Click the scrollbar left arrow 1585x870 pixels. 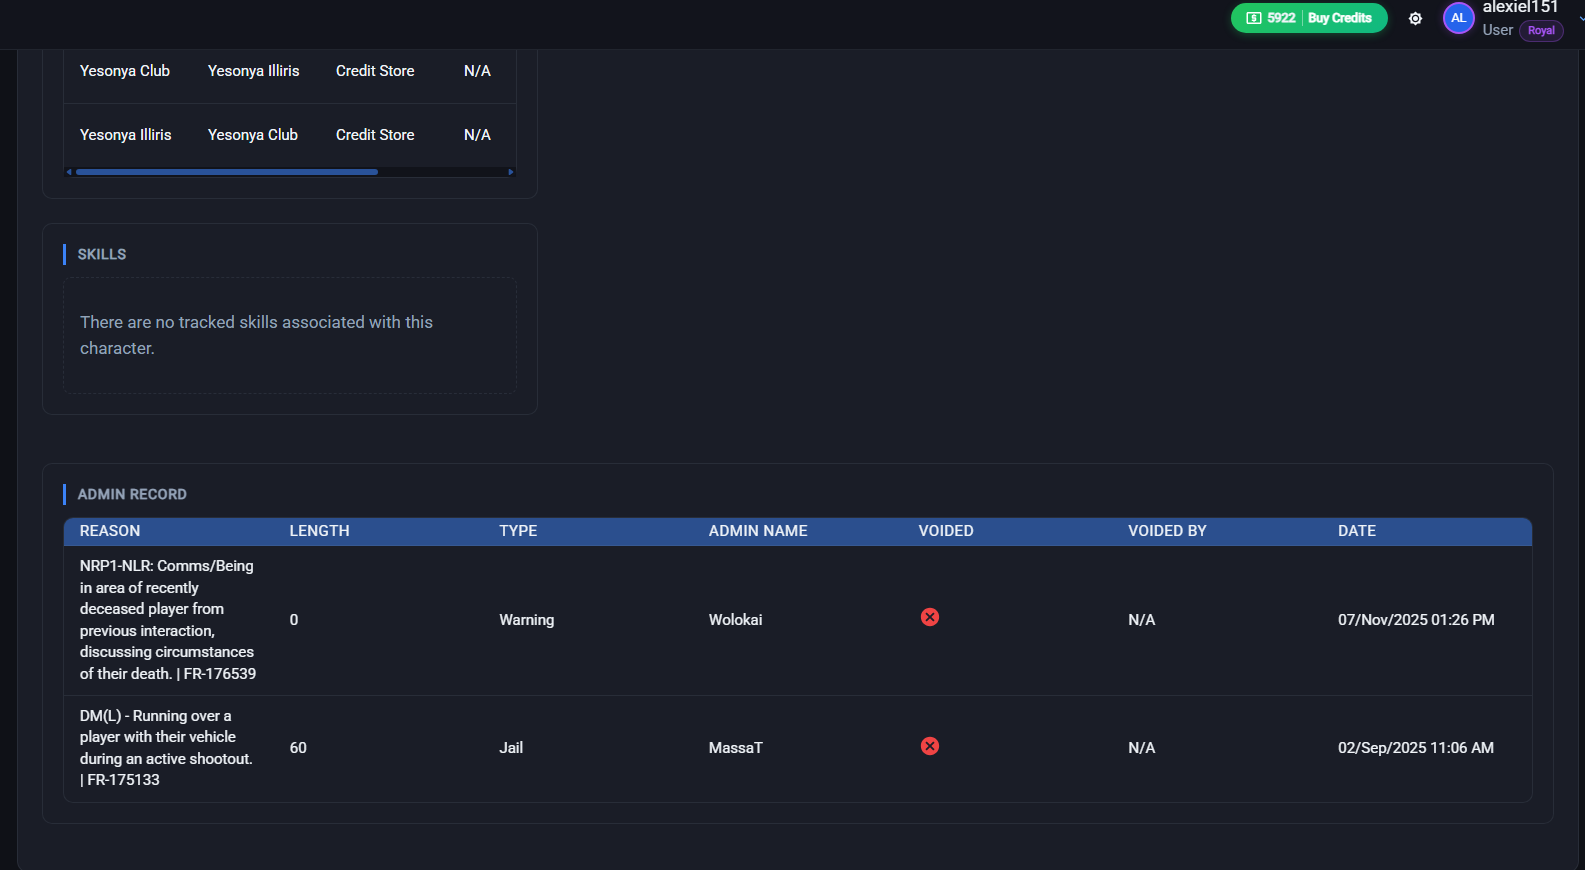pos(69,172)
